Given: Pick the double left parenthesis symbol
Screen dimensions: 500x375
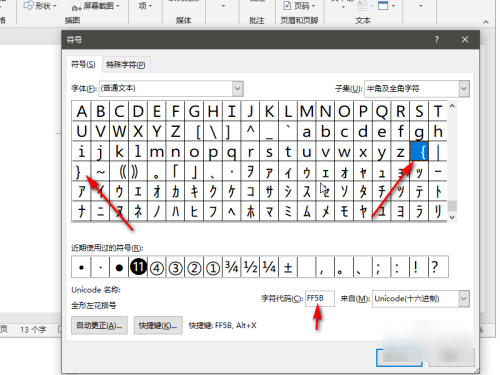Looking at the screenshot, I should pos(119,172).
